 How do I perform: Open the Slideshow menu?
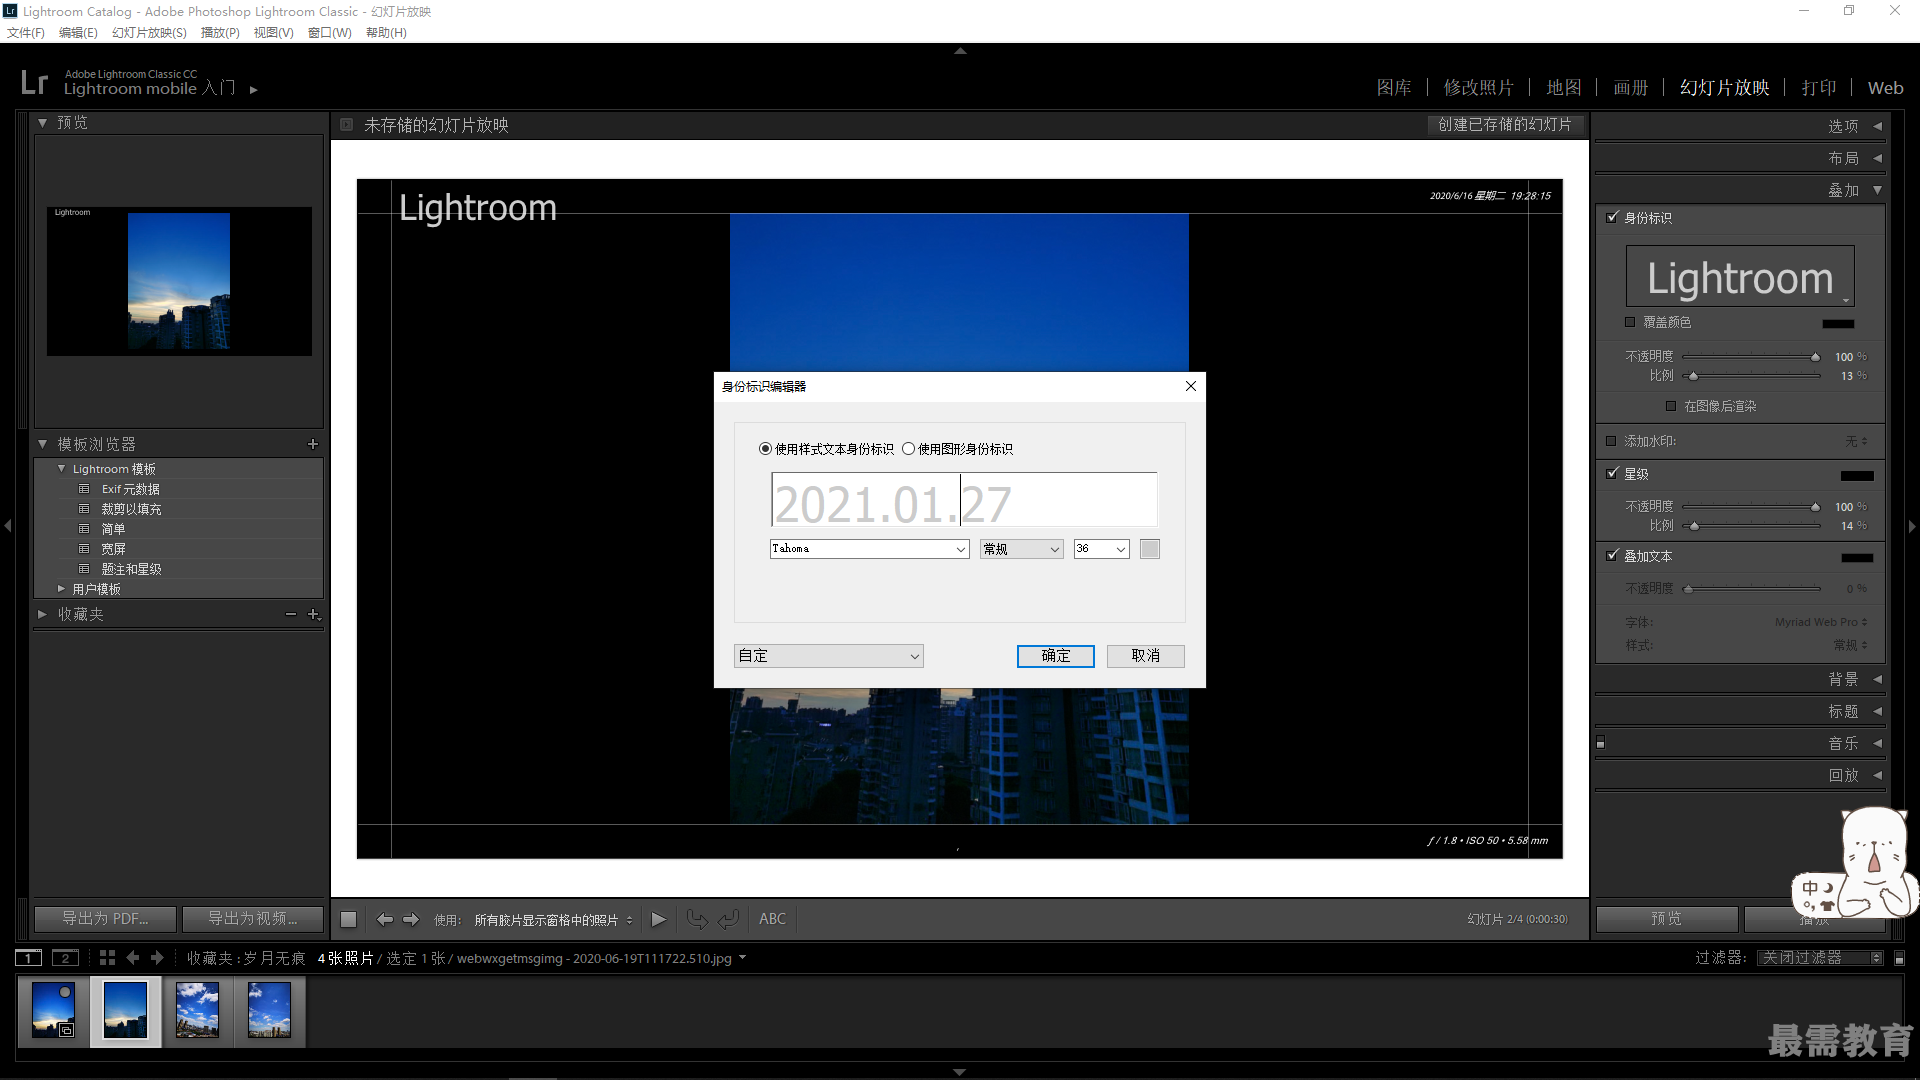[149, 33]
